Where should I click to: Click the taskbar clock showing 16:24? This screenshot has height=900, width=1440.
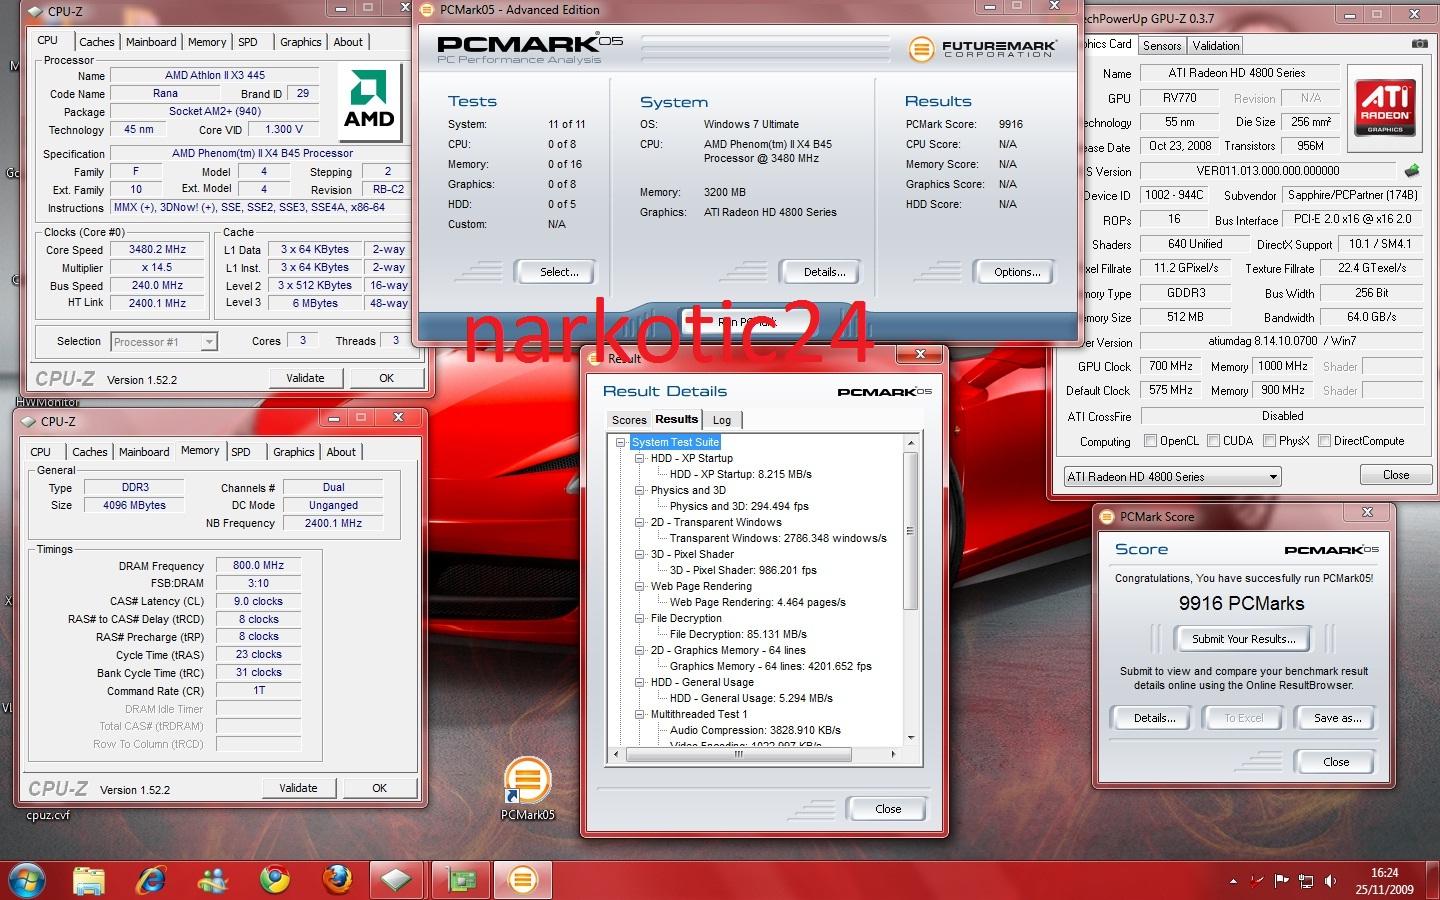pyautogui.click(x=1384, y=881)
